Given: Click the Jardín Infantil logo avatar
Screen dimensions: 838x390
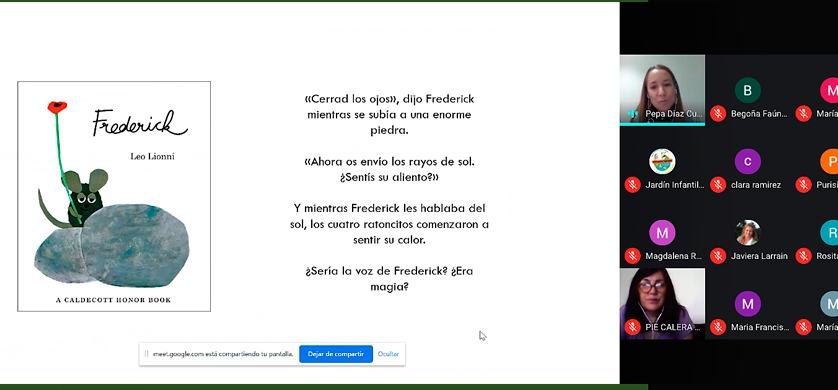Looking at the screenshot, I should 662,161.
